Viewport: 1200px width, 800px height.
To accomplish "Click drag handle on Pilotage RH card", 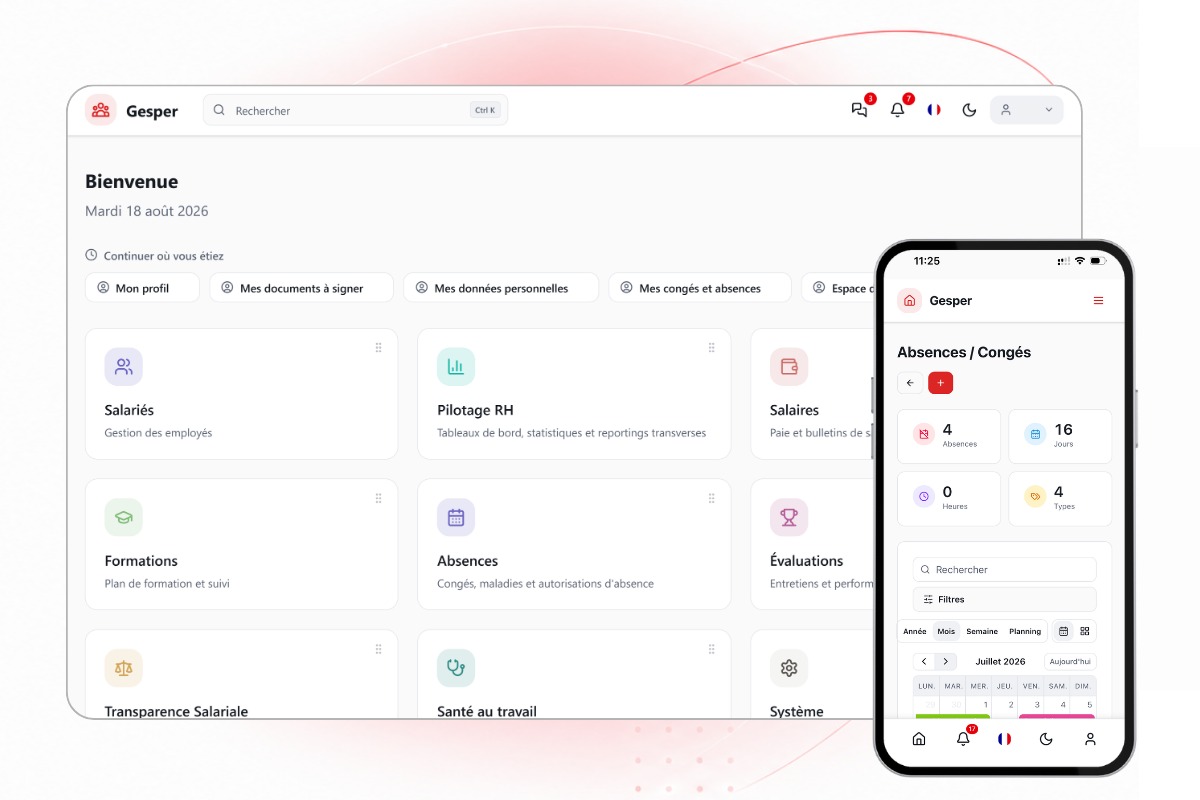I will click(711, 348).
